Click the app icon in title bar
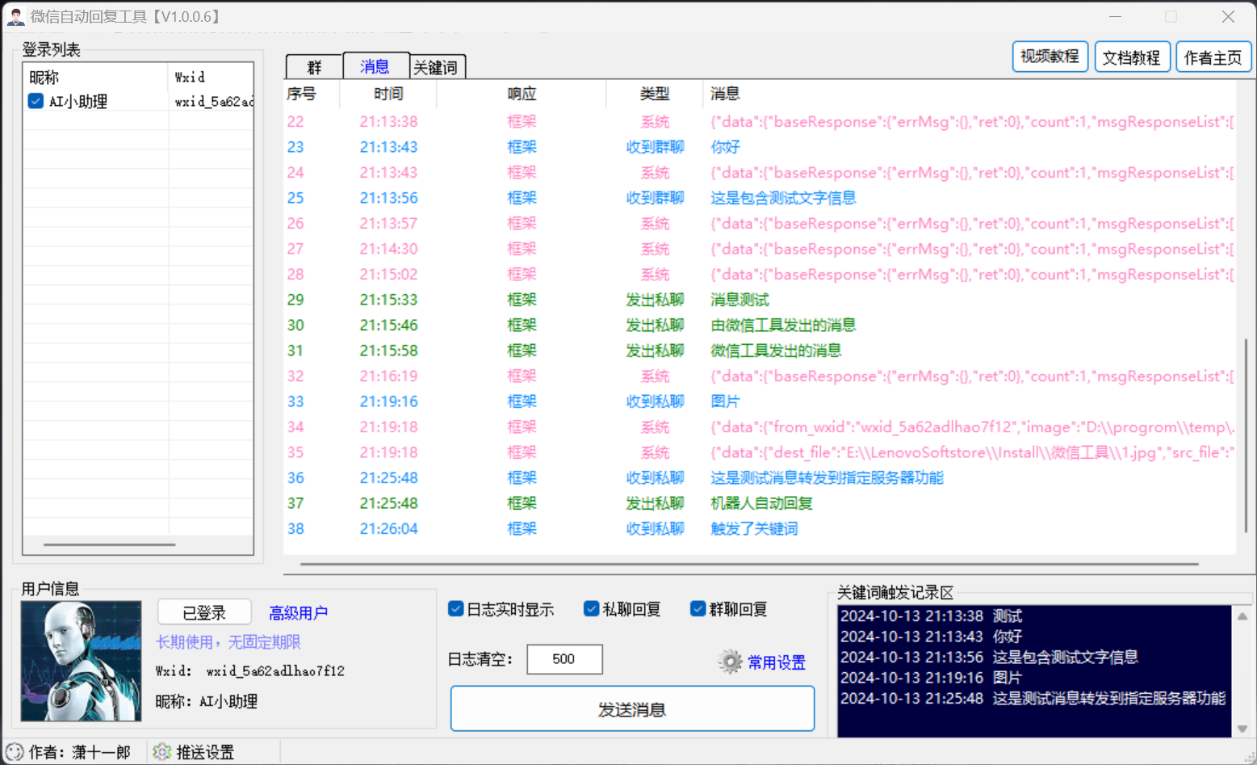Screen dimensions: 1257x765 pos(15,17)
